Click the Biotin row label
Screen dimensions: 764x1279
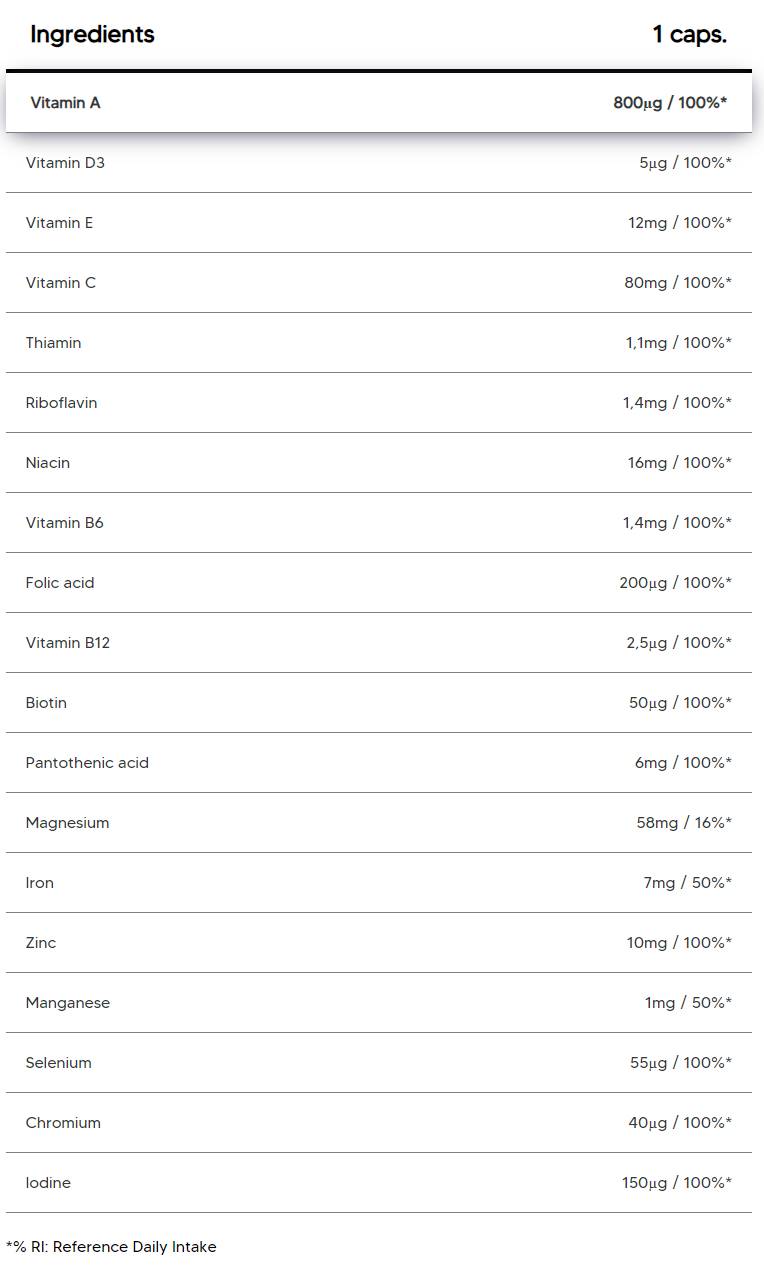click(x=46, y=702)
